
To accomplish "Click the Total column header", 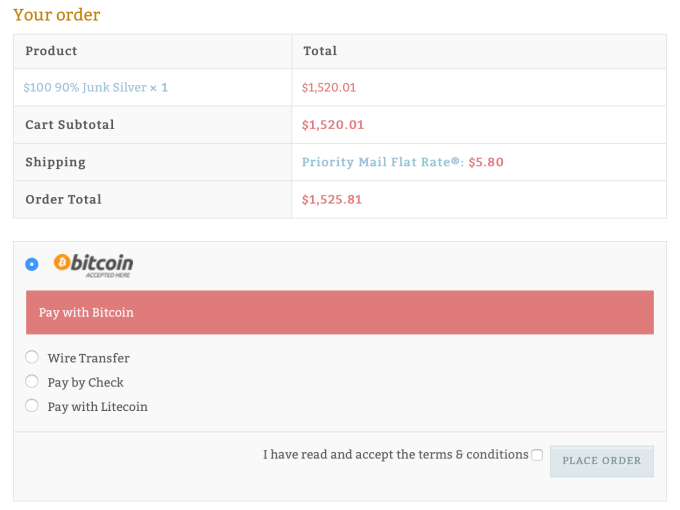I will 320,51.
